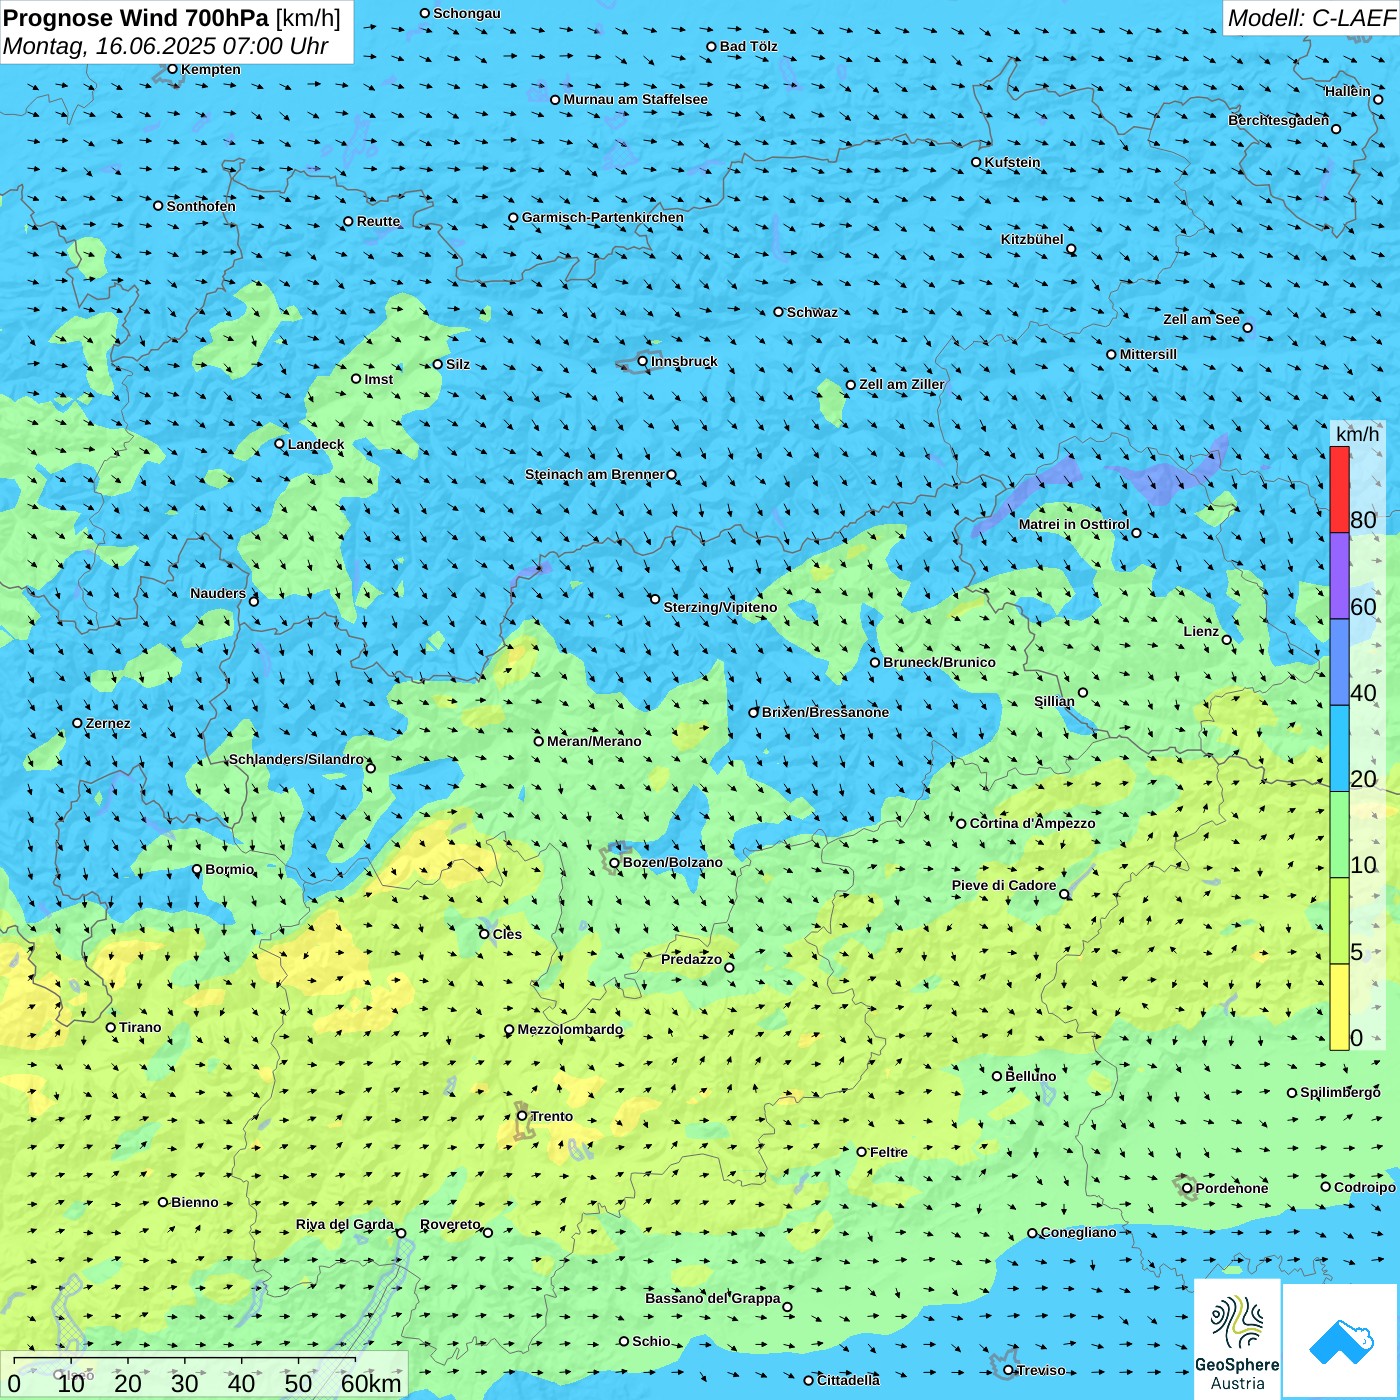Click the 'Zell am See' label

(x=1201, y=319)
